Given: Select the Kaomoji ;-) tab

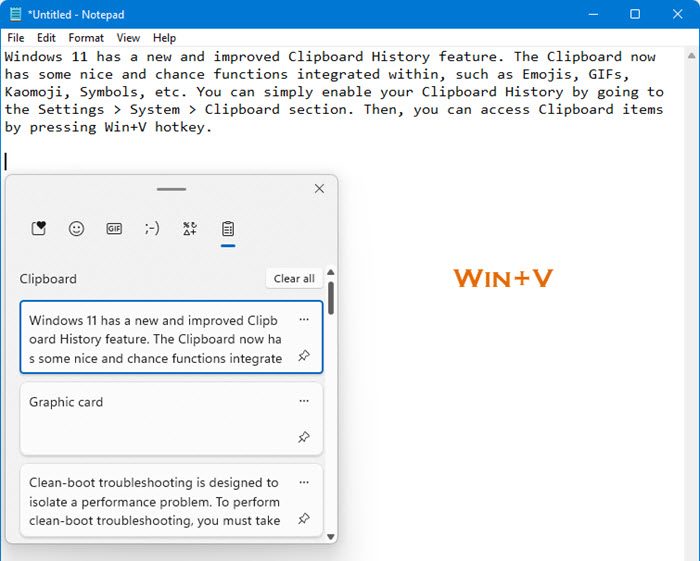Looking at the screenshot, I should [x=152, y=229].
